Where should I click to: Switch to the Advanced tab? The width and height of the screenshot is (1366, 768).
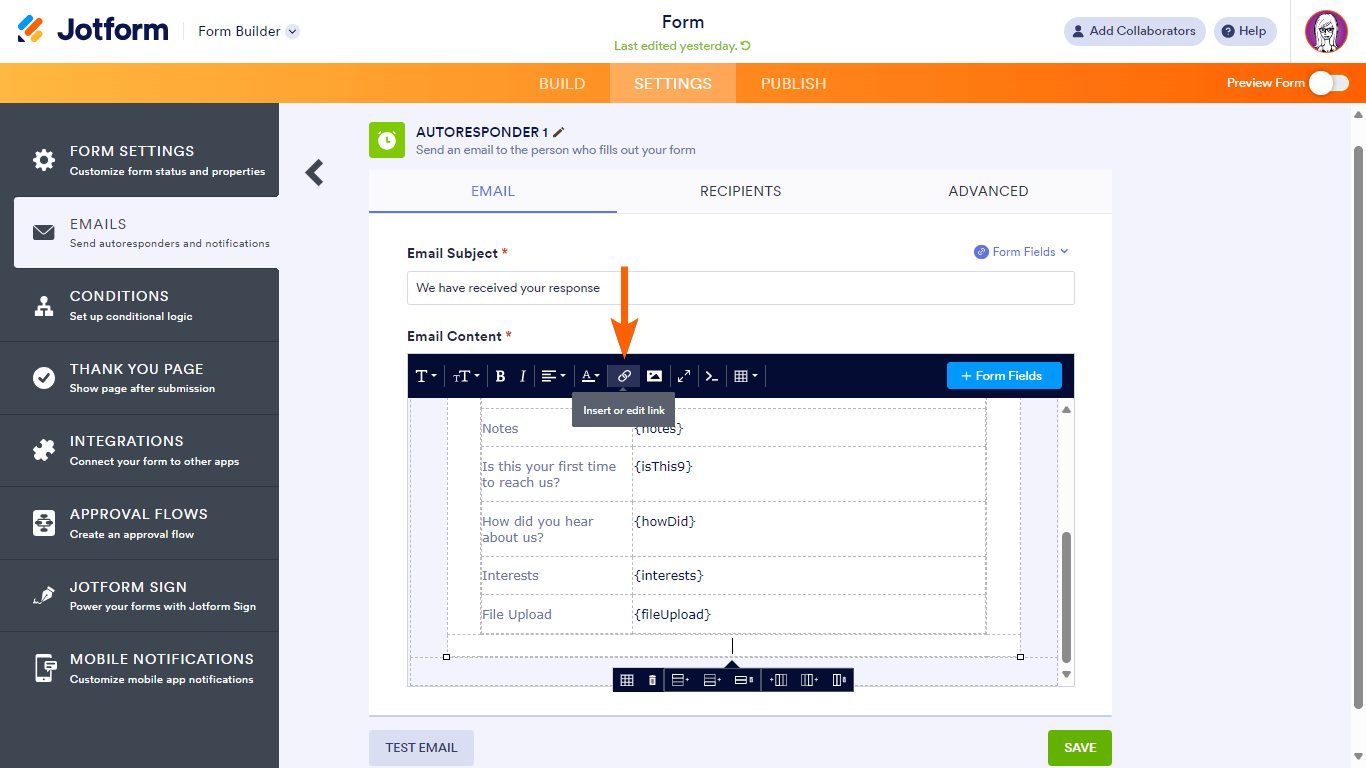988,191
